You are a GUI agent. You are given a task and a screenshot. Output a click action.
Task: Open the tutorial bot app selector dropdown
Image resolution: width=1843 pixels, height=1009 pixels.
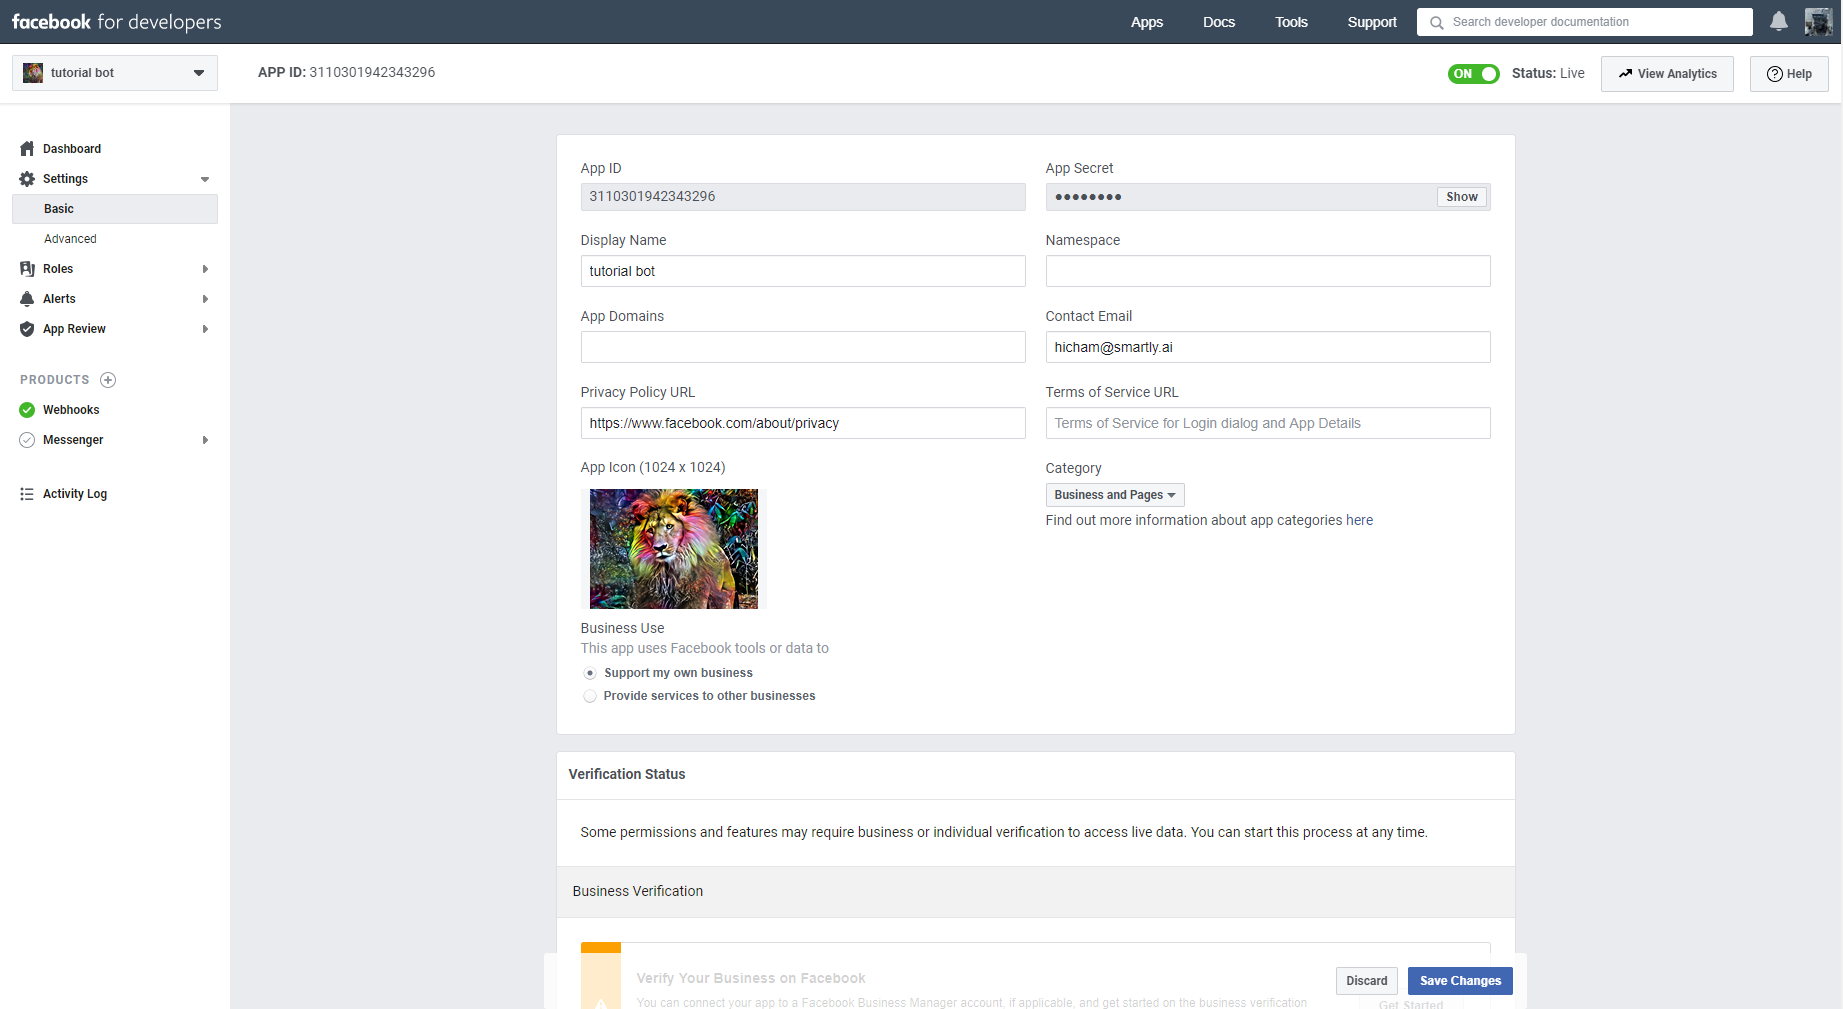click(115, 73)
